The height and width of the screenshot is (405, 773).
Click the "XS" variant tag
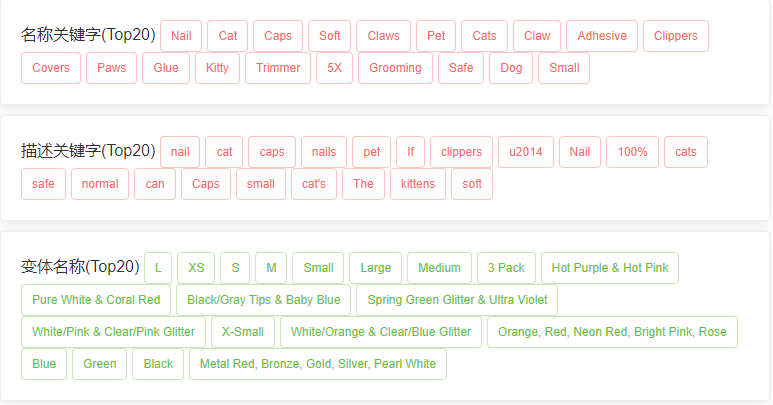(196, 268)
